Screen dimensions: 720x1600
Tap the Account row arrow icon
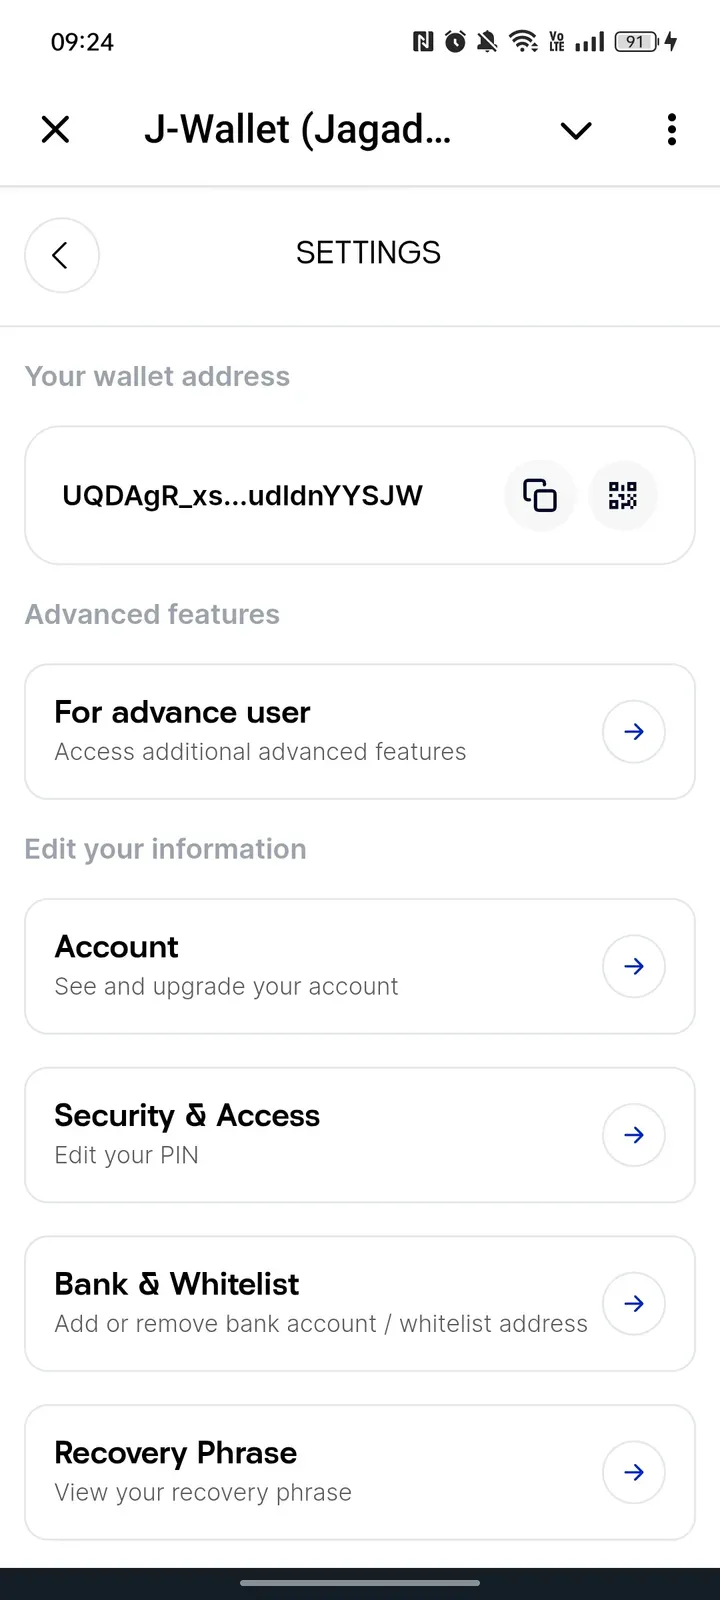pos(634,966)
